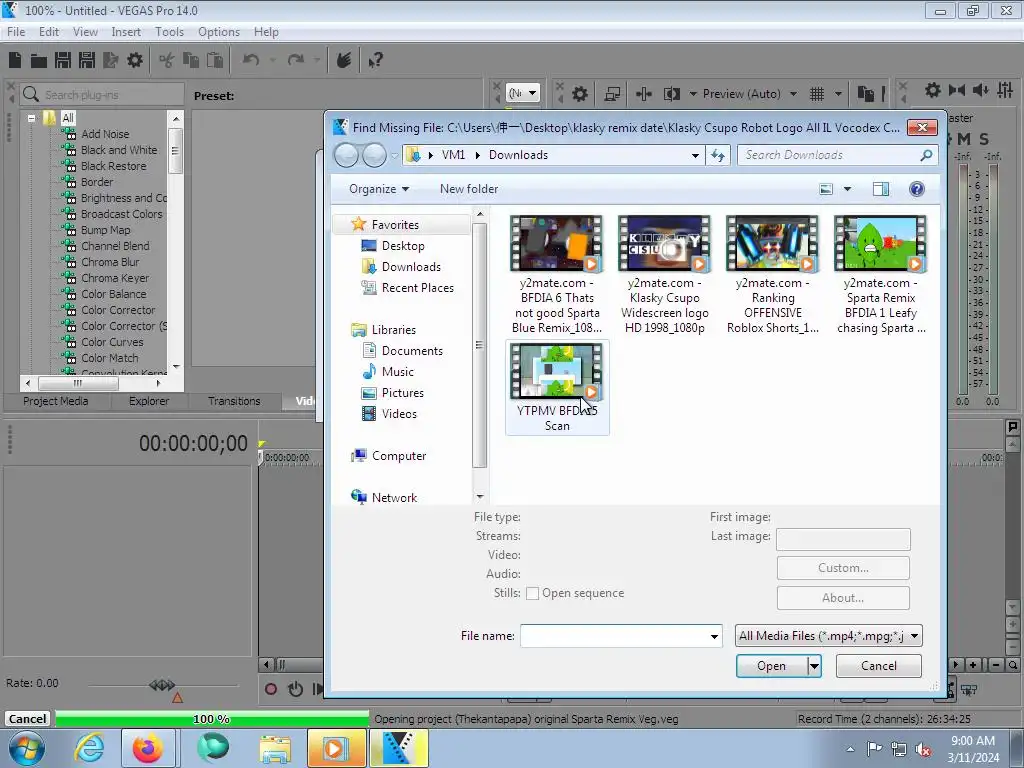The height and width of the screenshot is (768, 1024).
Task: Open project Properties gear icon
Action: [x=135, y=61]
